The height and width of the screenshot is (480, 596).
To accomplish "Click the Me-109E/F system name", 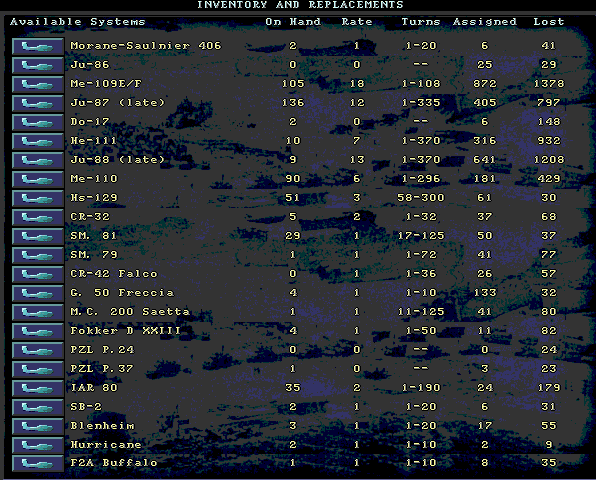I will [x=106, y=84].
